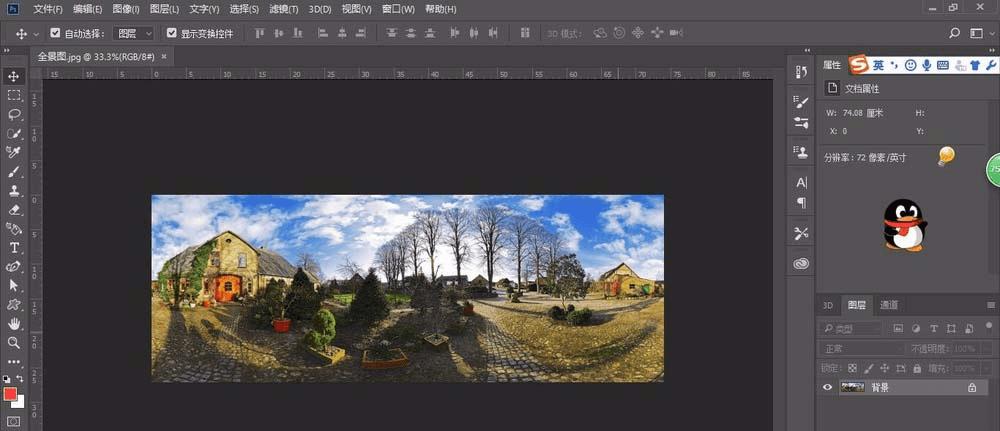Select the Lasso tool
This screenshot has height=431, width=1000.
point(14,115)
